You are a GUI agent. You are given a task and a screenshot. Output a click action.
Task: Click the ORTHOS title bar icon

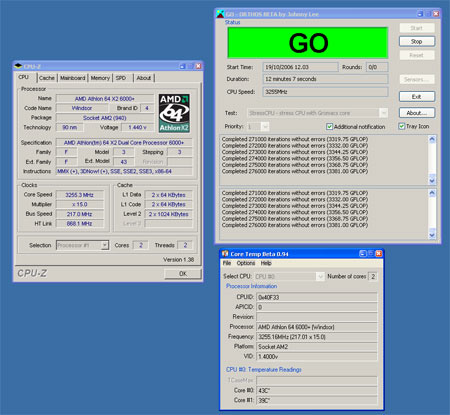(x=220, y=14)
